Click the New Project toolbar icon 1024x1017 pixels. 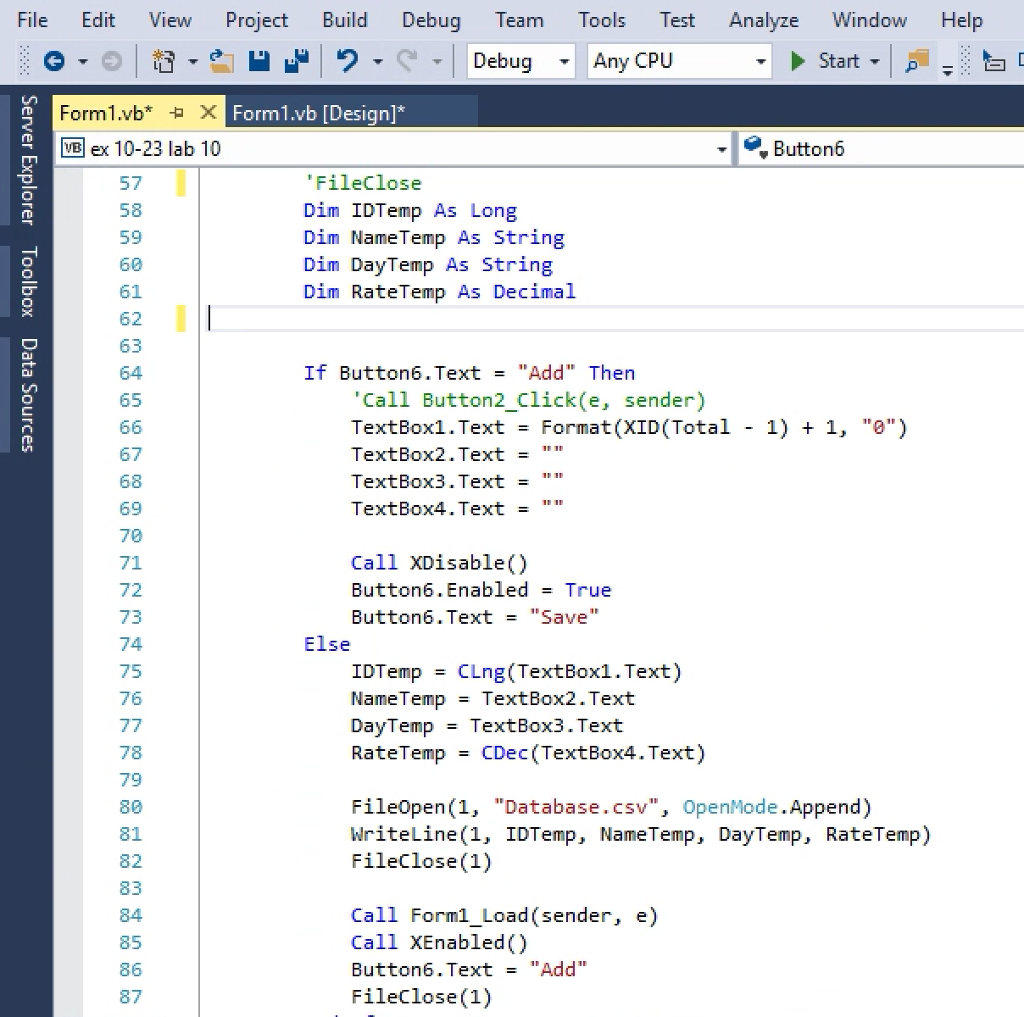pos(164,62)
